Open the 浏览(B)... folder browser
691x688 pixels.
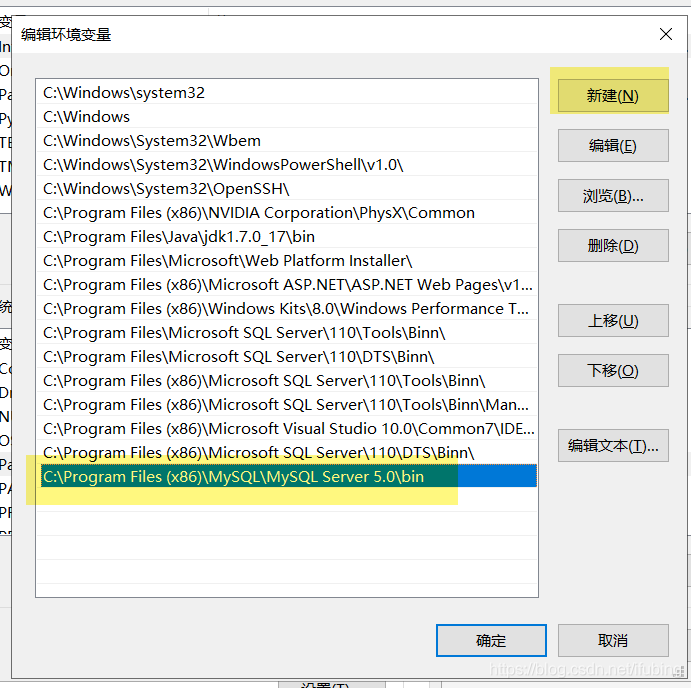pos(613,196)
